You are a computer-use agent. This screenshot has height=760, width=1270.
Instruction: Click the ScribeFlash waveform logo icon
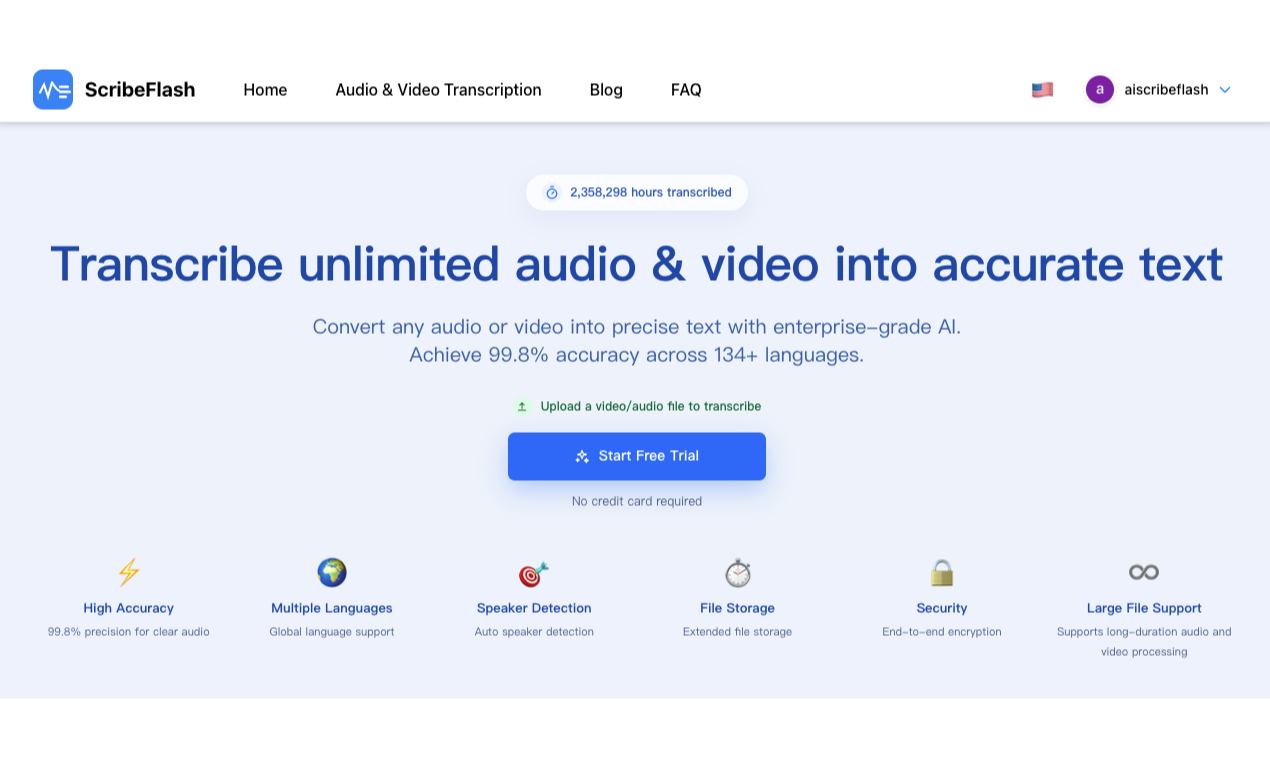(53, 89)
